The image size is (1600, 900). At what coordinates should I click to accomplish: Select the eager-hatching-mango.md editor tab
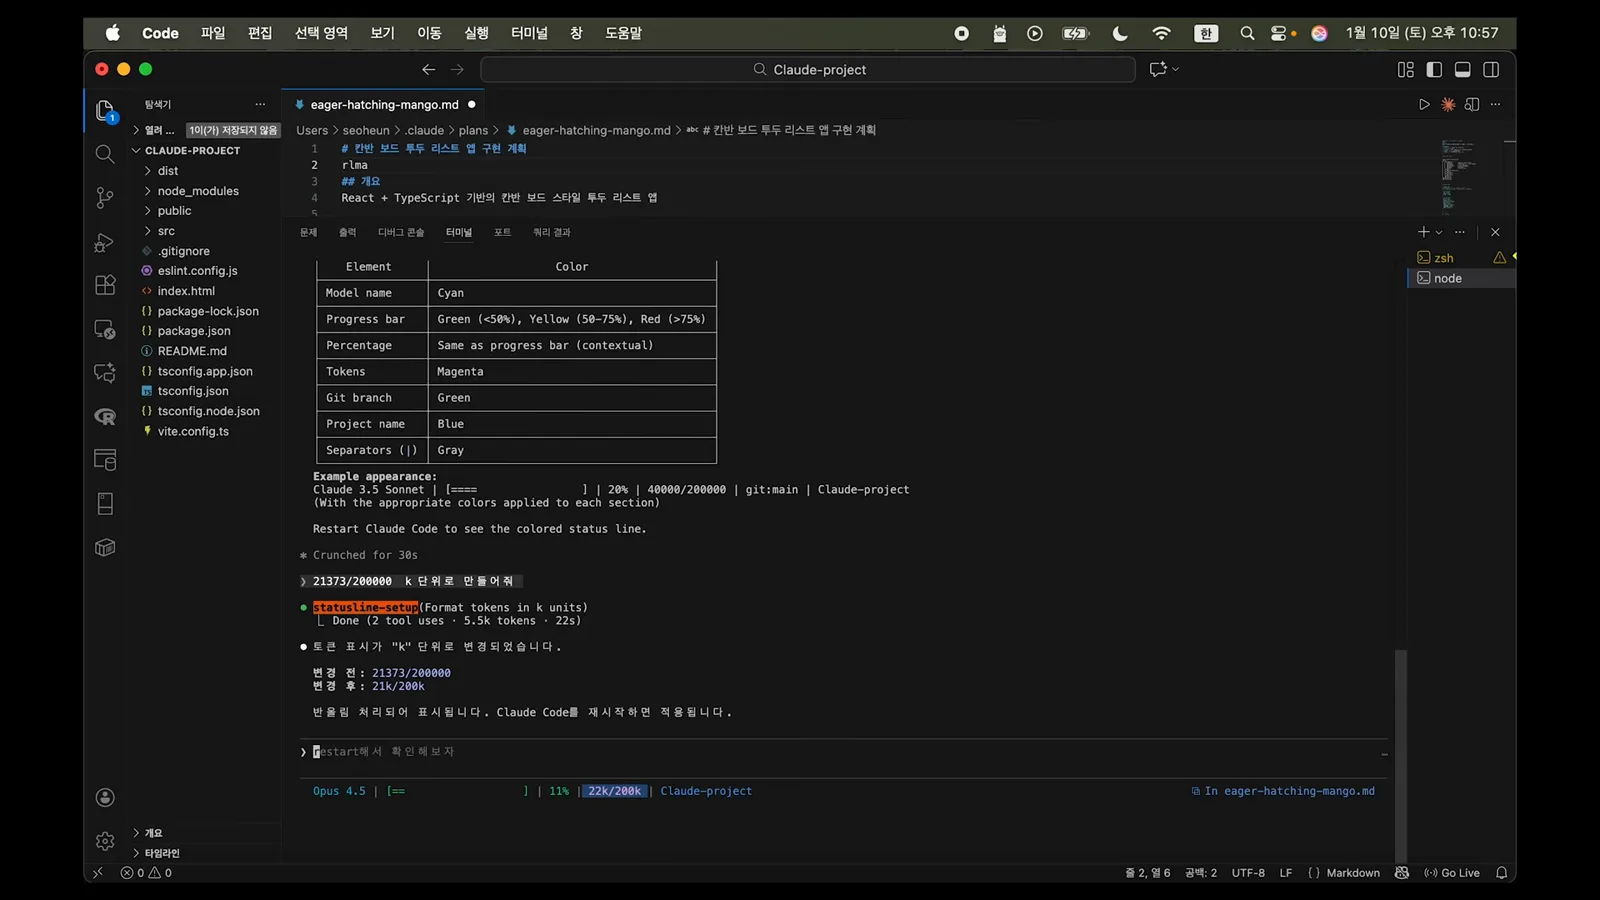[x=384, y=104]
